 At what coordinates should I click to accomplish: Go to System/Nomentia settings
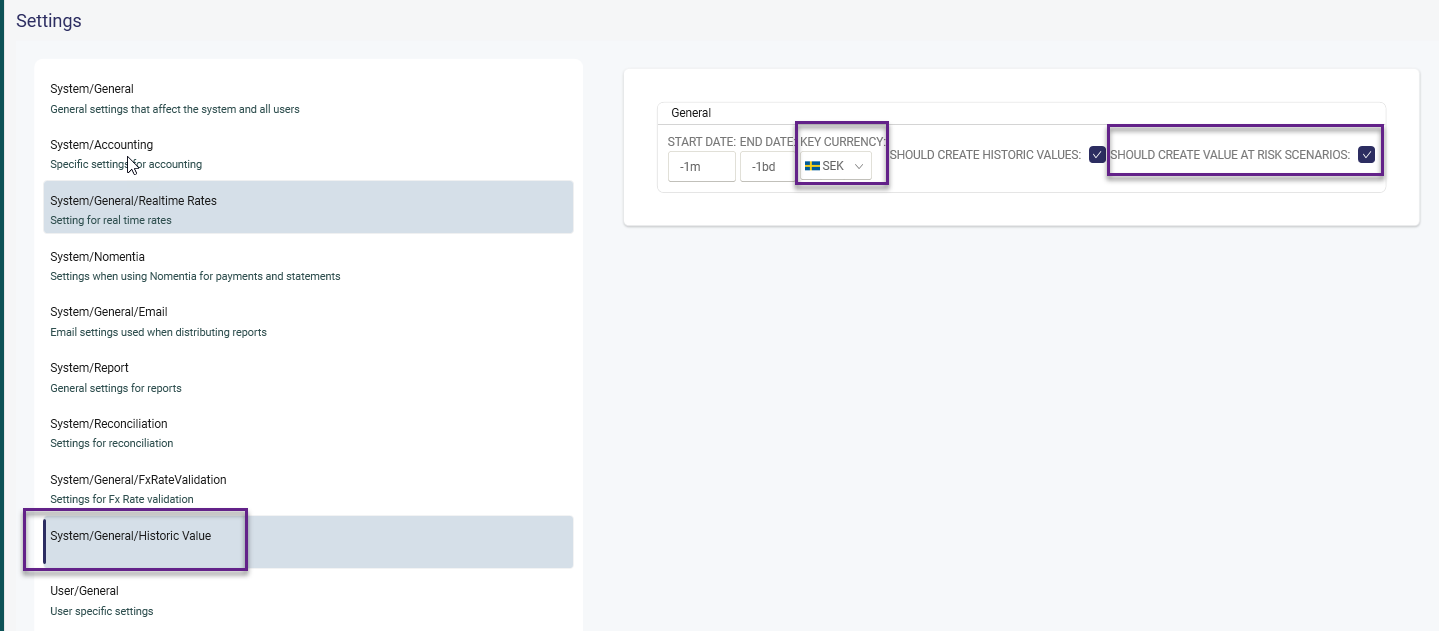(x=97, y=257)
